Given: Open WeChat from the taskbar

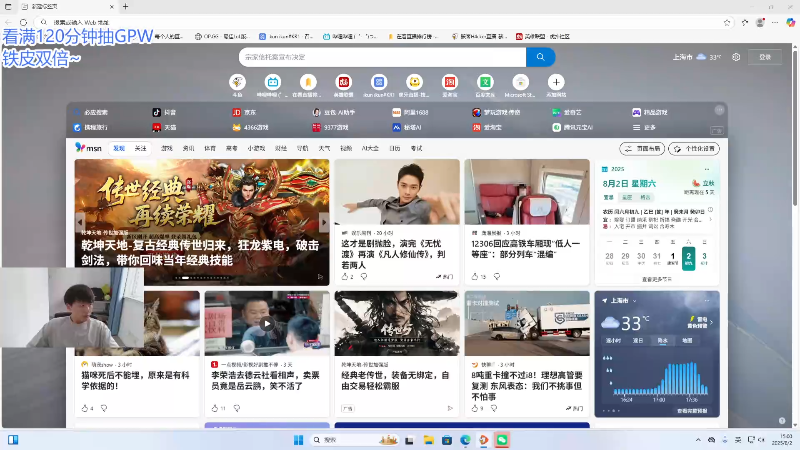Looking at the screenshot, I should tap(502, 440).
